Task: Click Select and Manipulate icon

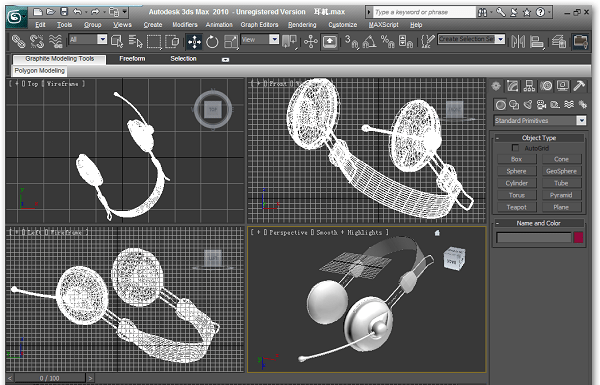Action: coord(311,41)
